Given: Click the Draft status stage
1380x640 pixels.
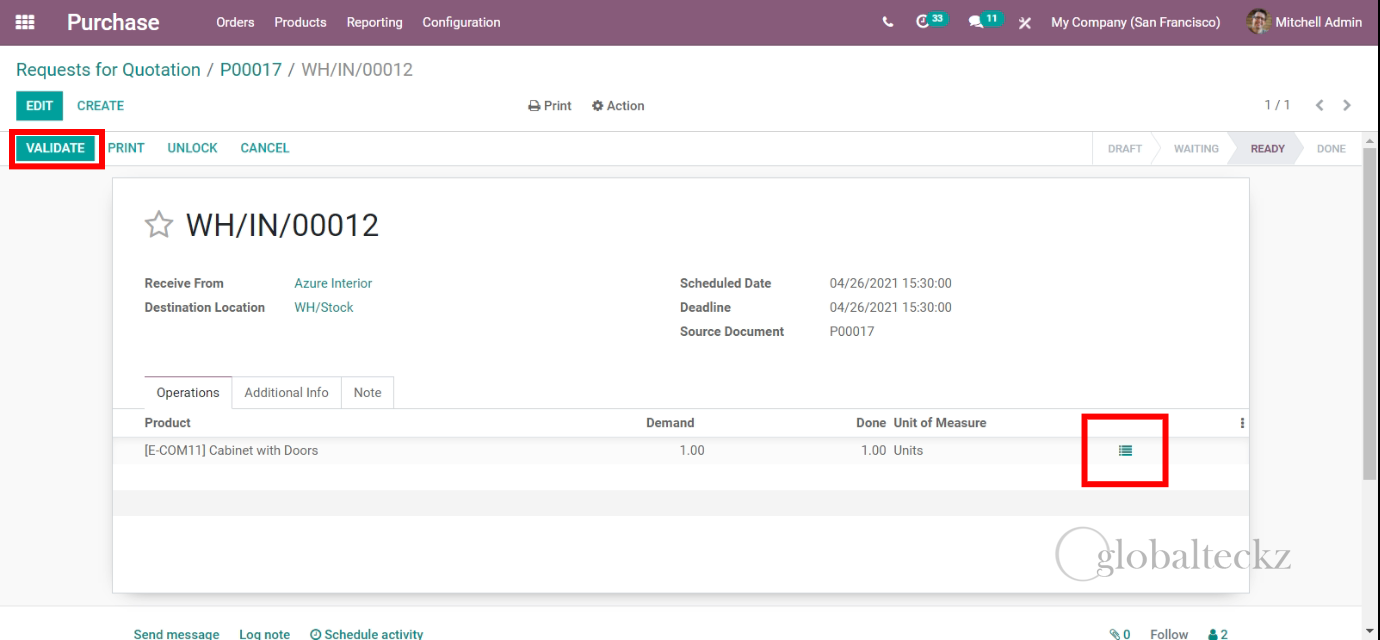Looking at the screenshot, I should 1125,148.
